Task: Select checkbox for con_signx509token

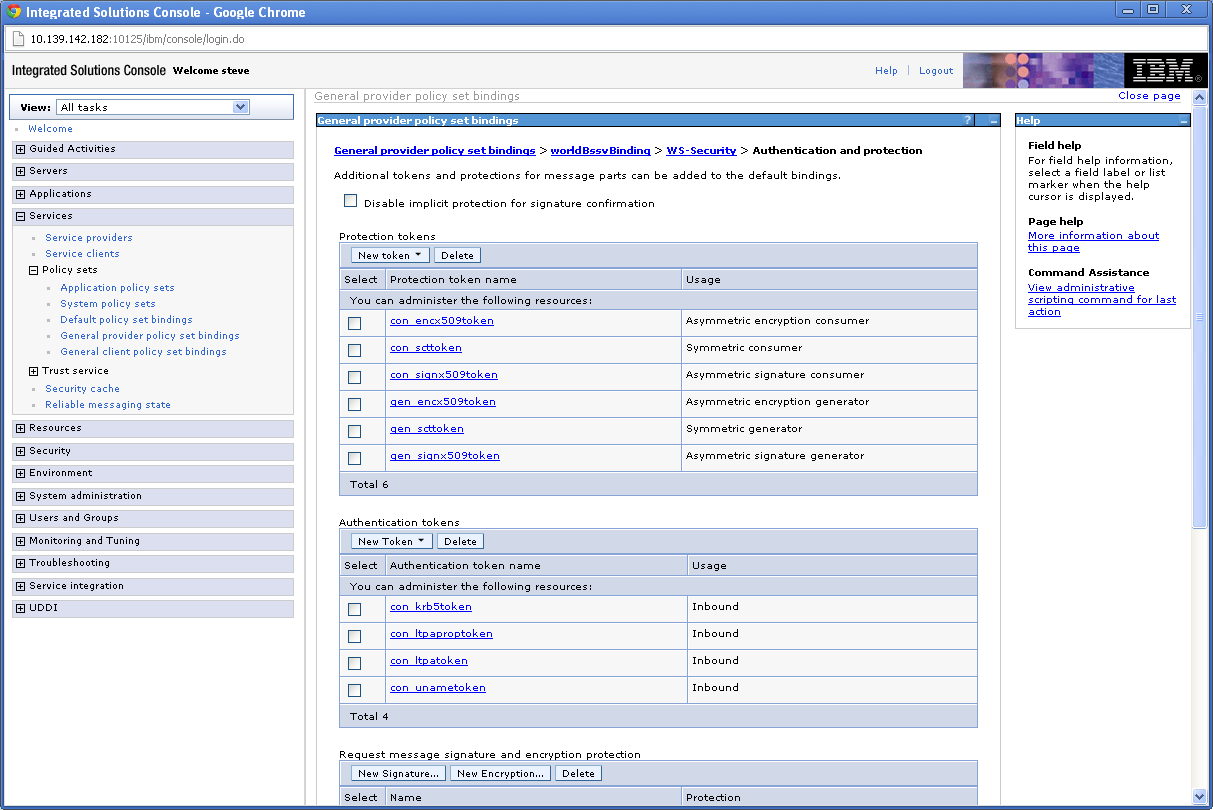Action: click(x=354, y=377)
